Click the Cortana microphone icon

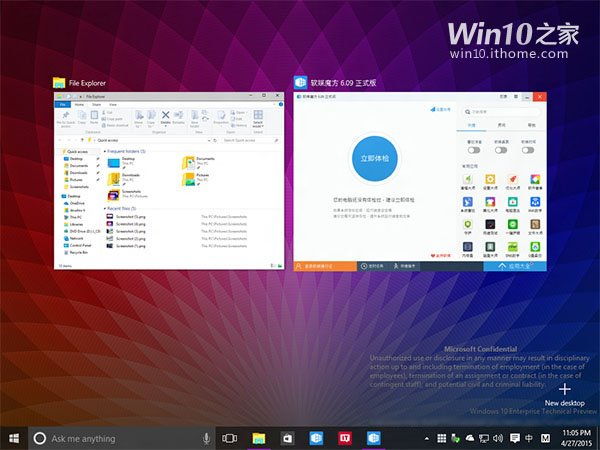click(x=206, y=439)
